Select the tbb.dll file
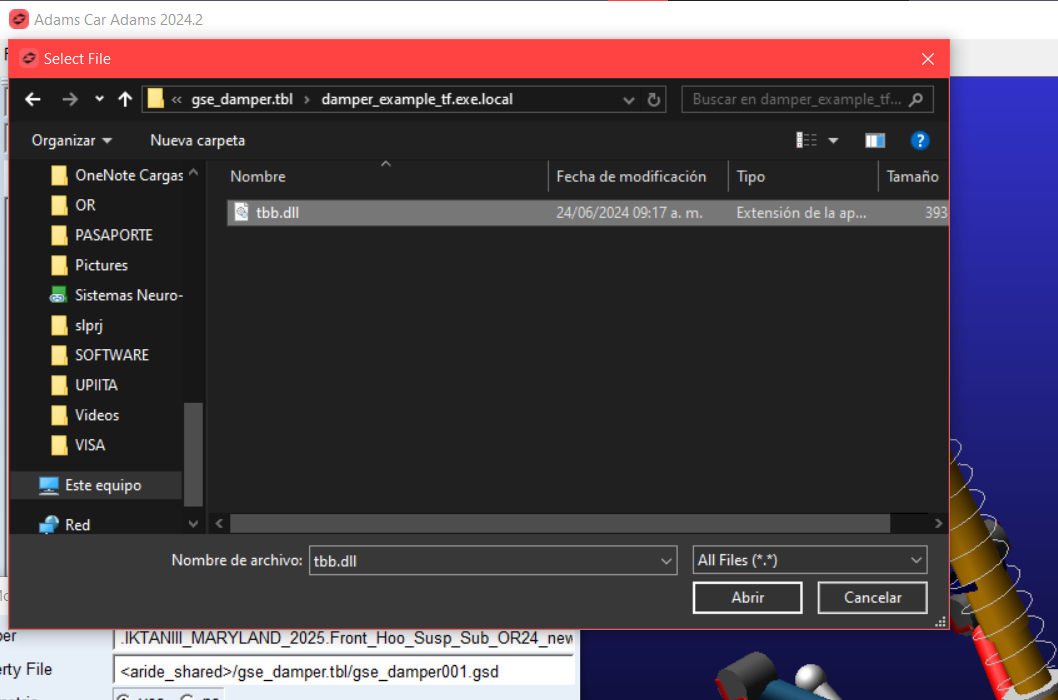Image resolution: width=1058 pixels, height=700 pixels. coord(587,213)
